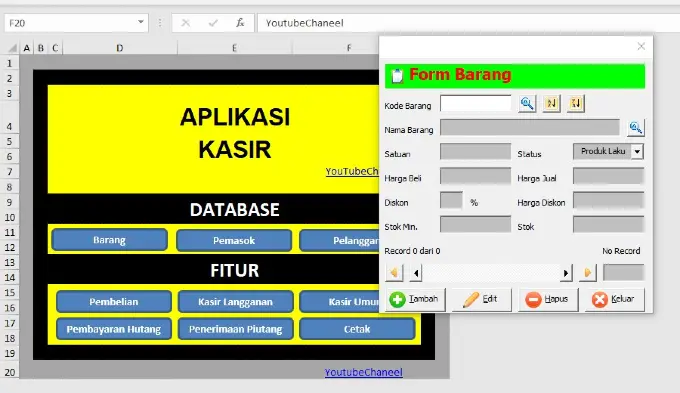Open the Penerimaan Piutang button
The height and width of the screenshot is (393, 680).
[235, 329]
